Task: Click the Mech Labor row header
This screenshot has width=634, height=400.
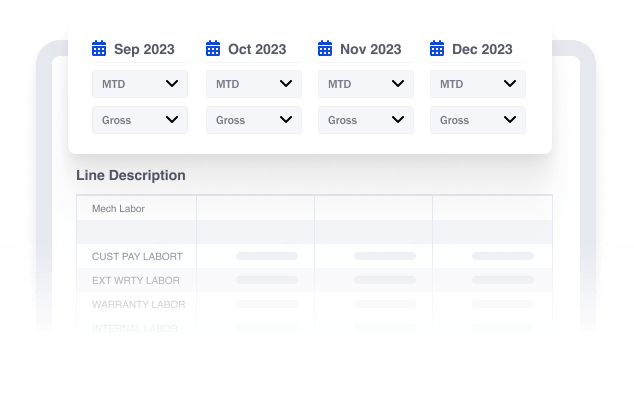Action: click(x=117, y=209)
